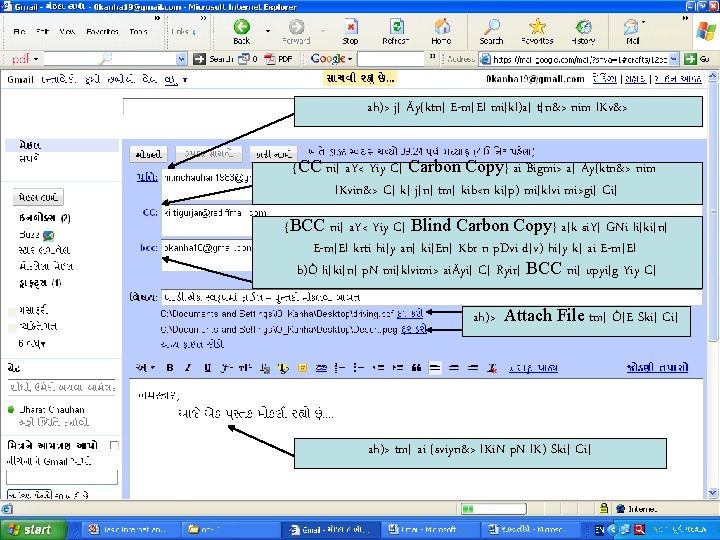This screenshot has height=540, width=720.
Task: Expand hidden menu bar items chevron
Action: tap(158, 18)
